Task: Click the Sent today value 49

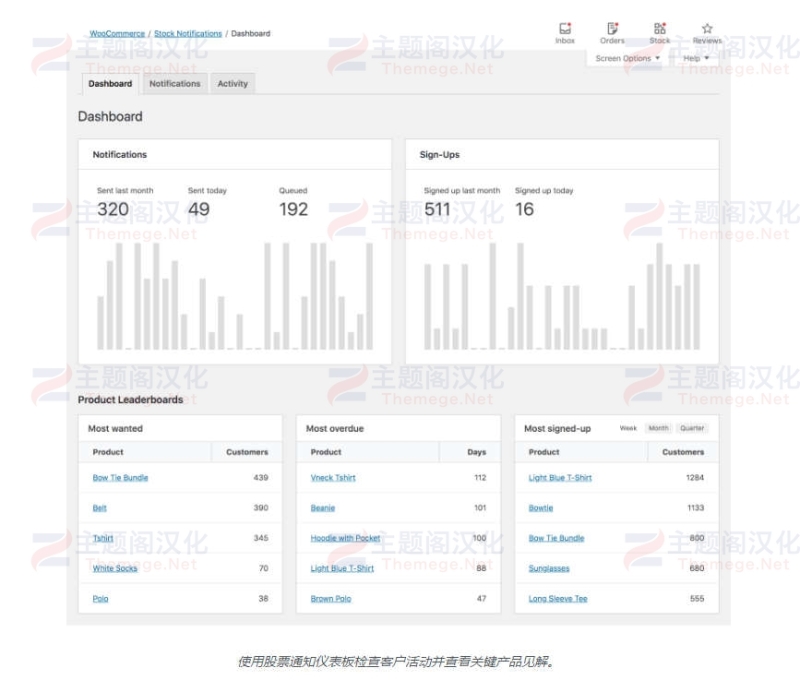Action: point(199,209)
